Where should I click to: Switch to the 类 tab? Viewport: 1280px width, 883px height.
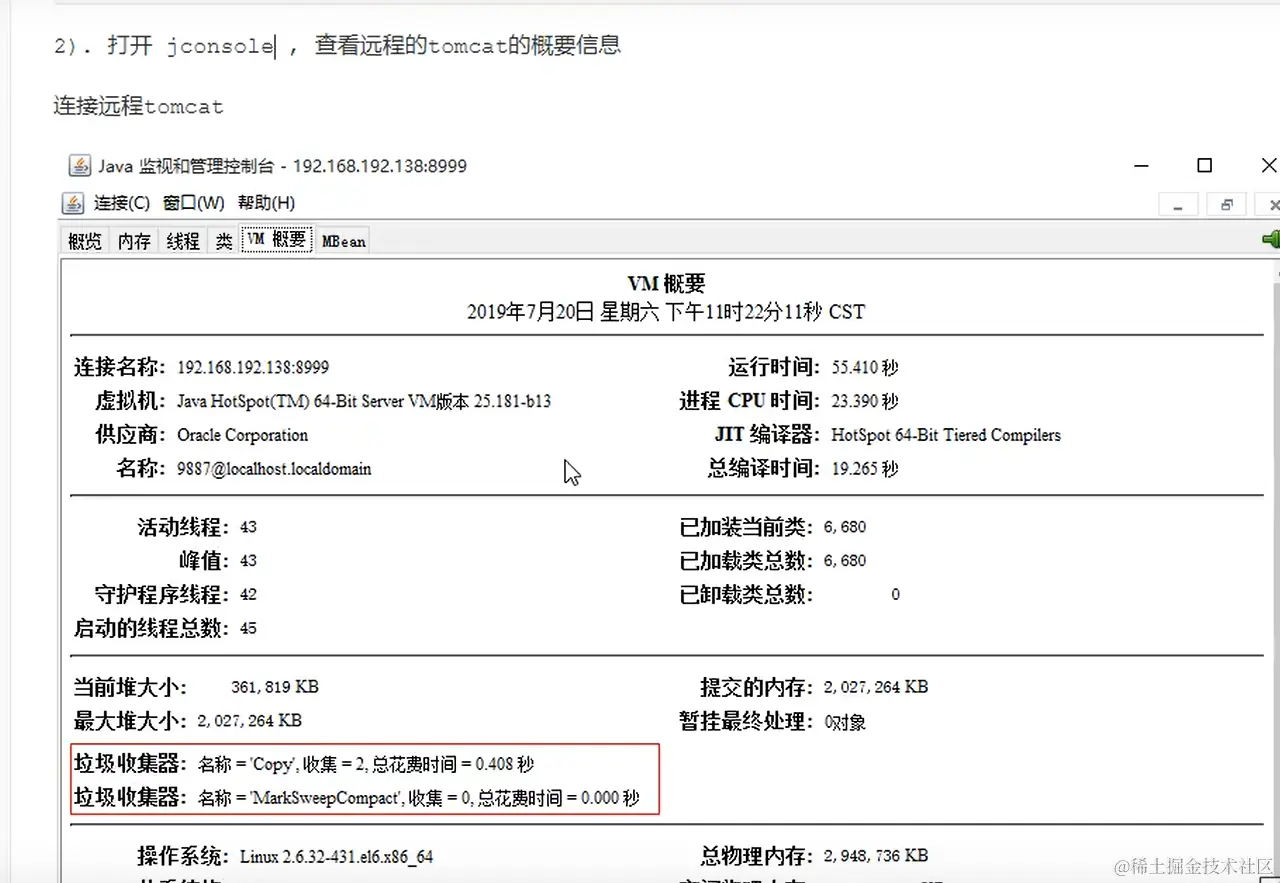[224, 241]
